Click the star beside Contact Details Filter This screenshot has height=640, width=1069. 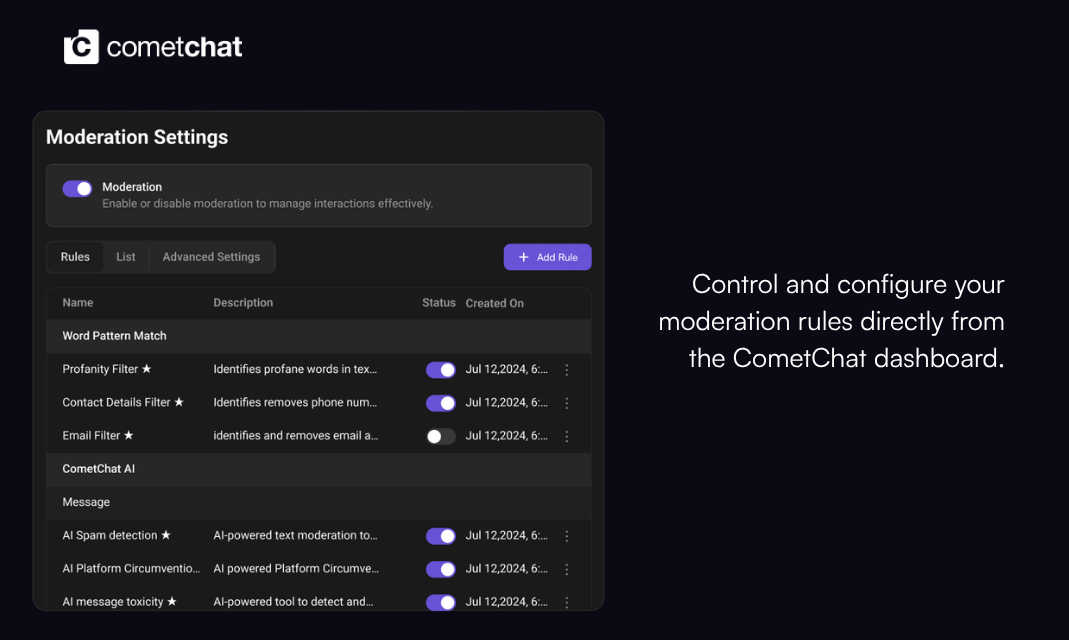[179, 402]
